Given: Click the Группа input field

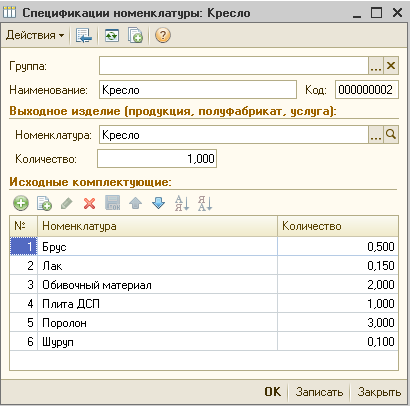Looking at the screenshot, I should tap(234, 65).
